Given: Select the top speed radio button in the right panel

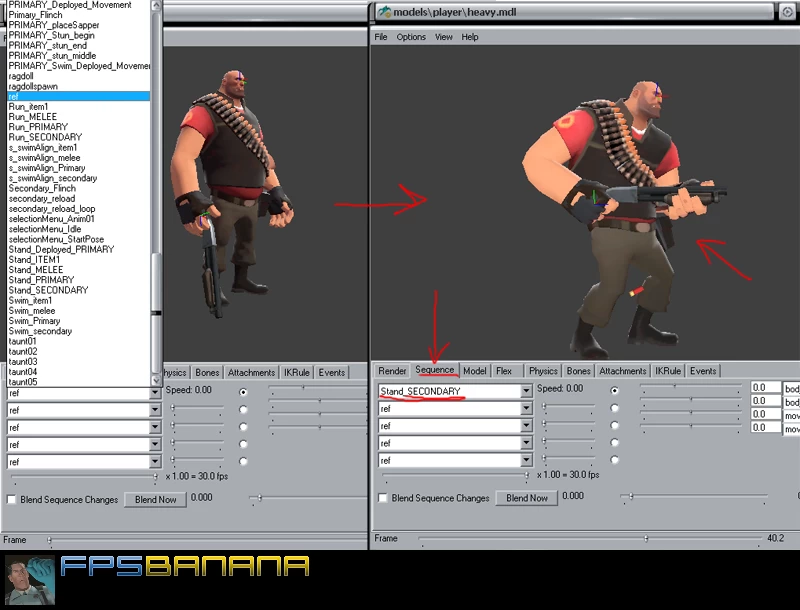Looking at the screenshot, I should point(613,390).
